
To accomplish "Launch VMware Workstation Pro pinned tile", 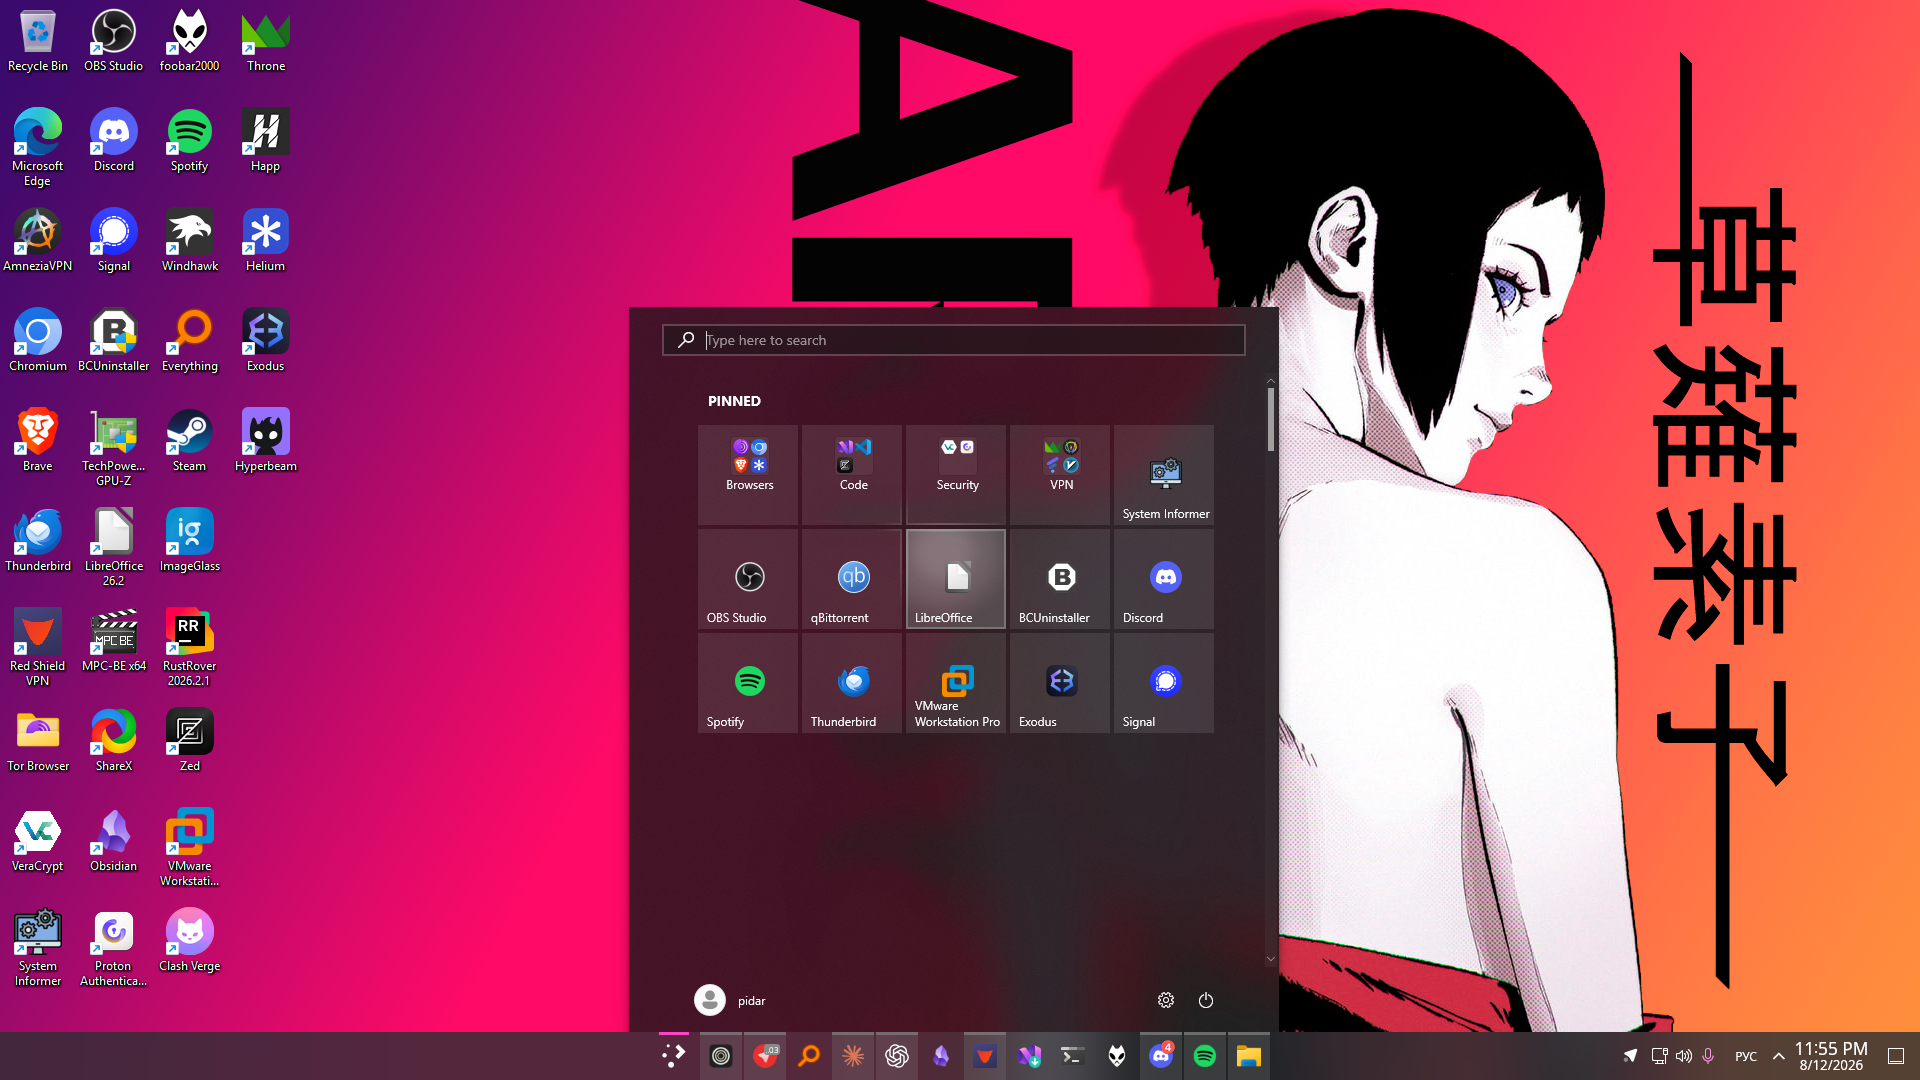I will click(956, 683).
